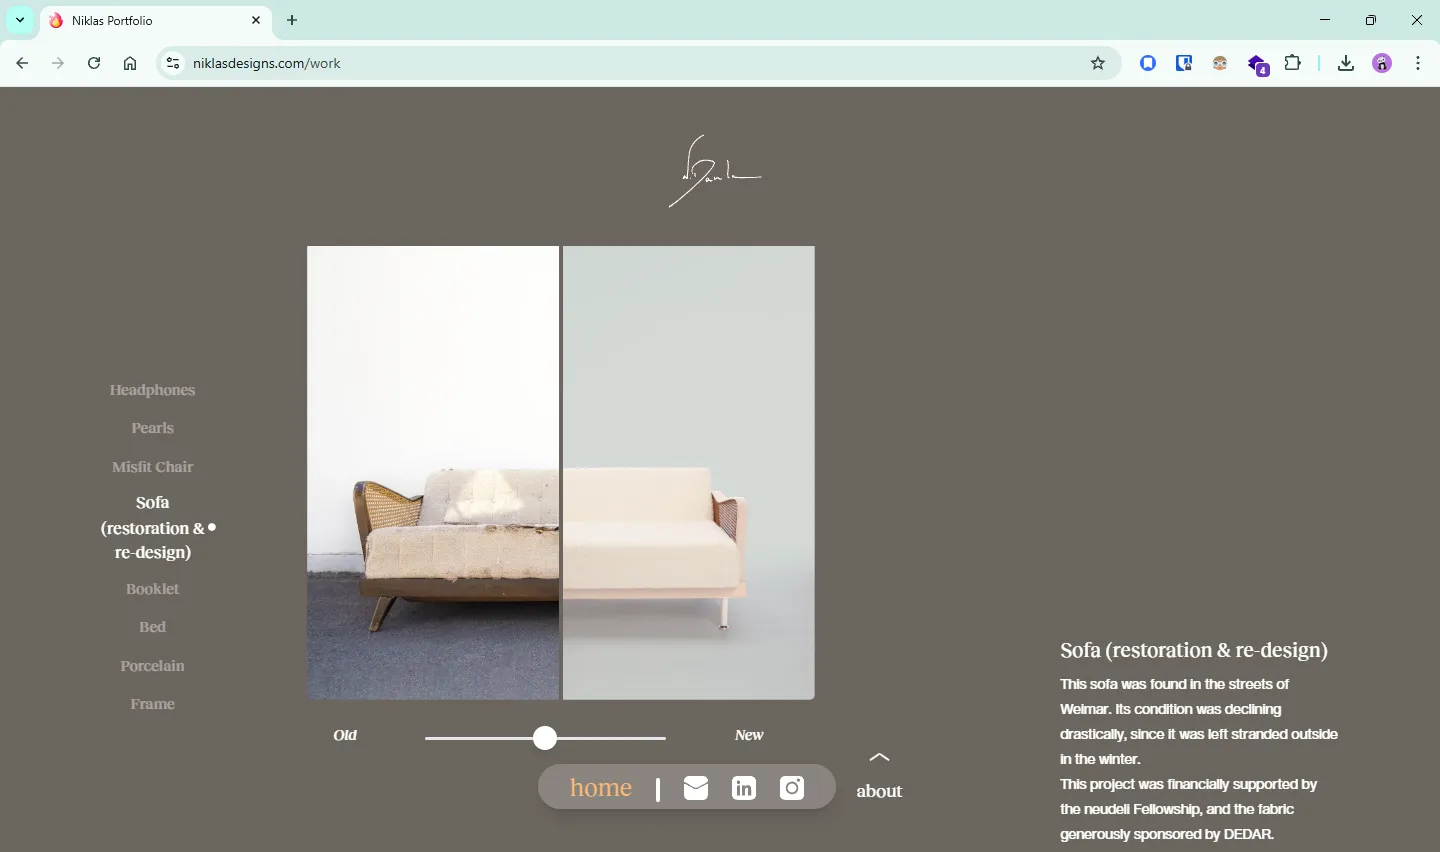Go to browser home page icon
Image resolution: width=1440 pixels, height=852 pixels.
point(130,63)
